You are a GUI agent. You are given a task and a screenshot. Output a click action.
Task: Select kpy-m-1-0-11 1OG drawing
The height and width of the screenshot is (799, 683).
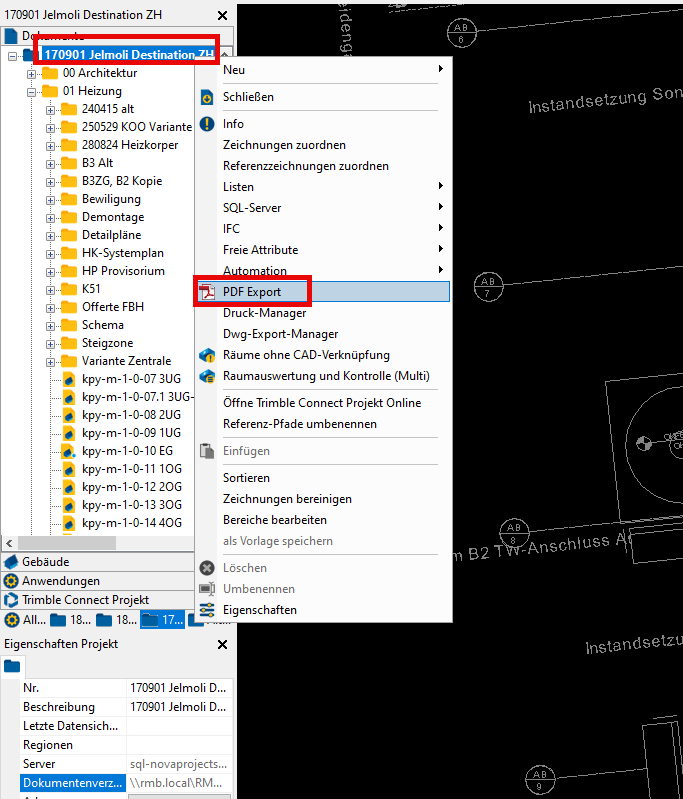pos(132,469)
